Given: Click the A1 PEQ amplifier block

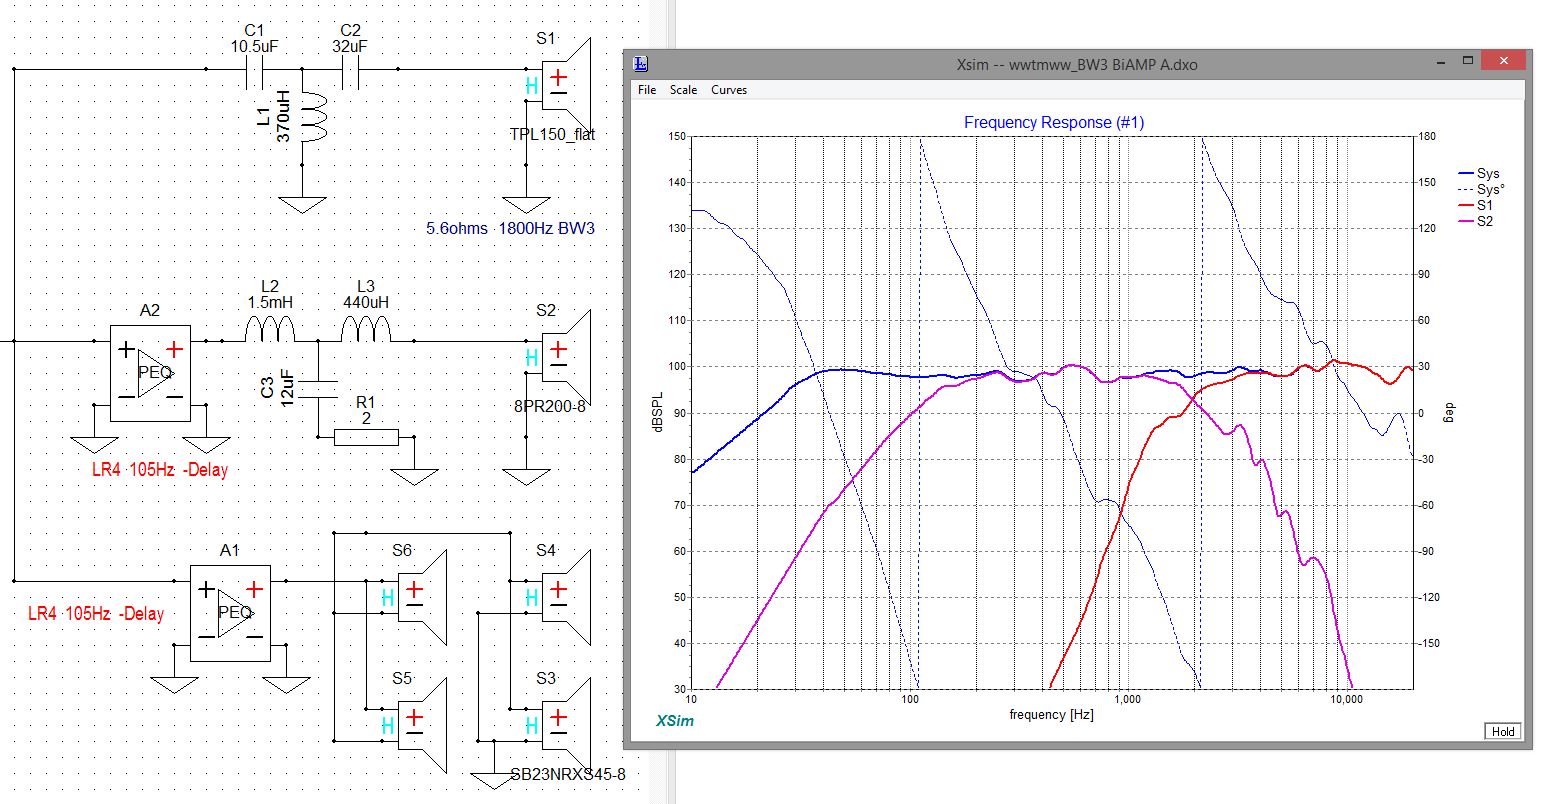Looking at the screenshot, I should (230, 612).
